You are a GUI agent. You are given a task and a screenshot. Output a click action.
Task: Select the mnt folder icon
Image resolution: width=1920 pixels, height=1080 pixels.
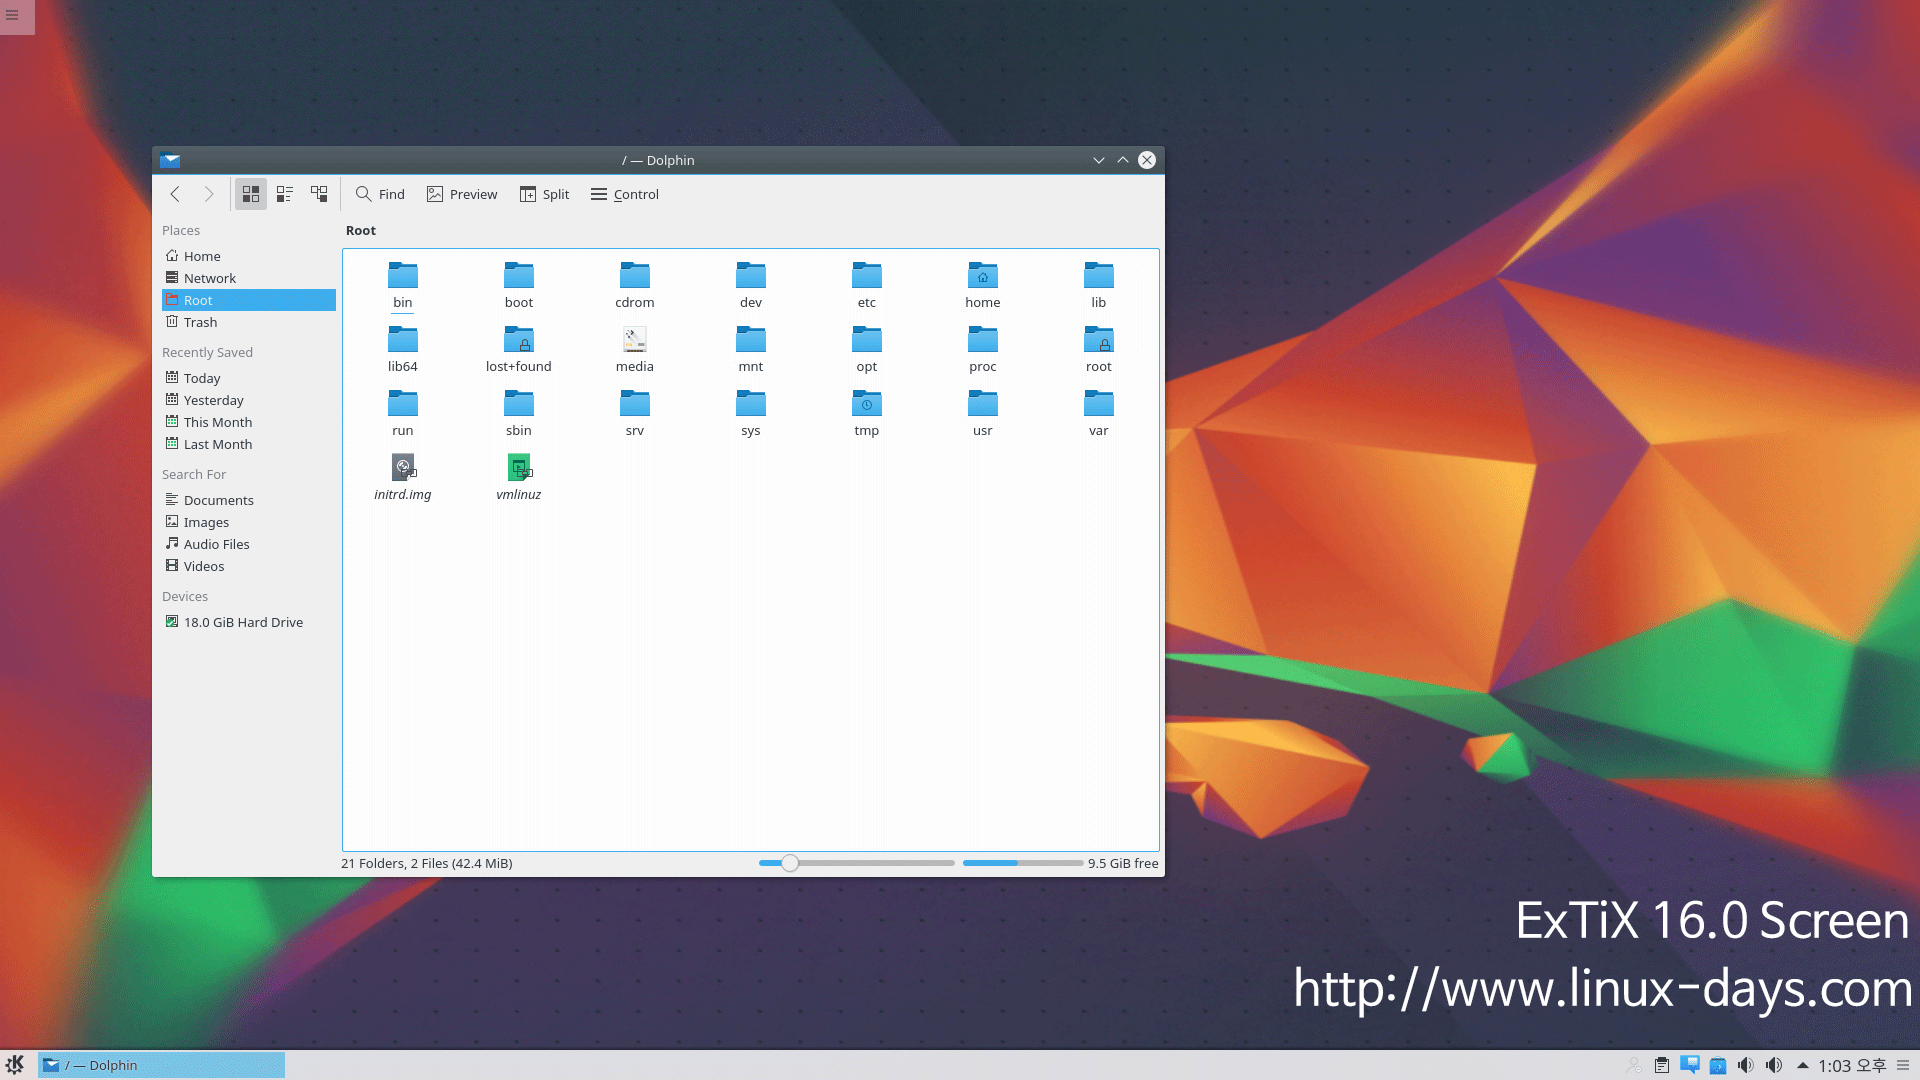pos(751,339)
